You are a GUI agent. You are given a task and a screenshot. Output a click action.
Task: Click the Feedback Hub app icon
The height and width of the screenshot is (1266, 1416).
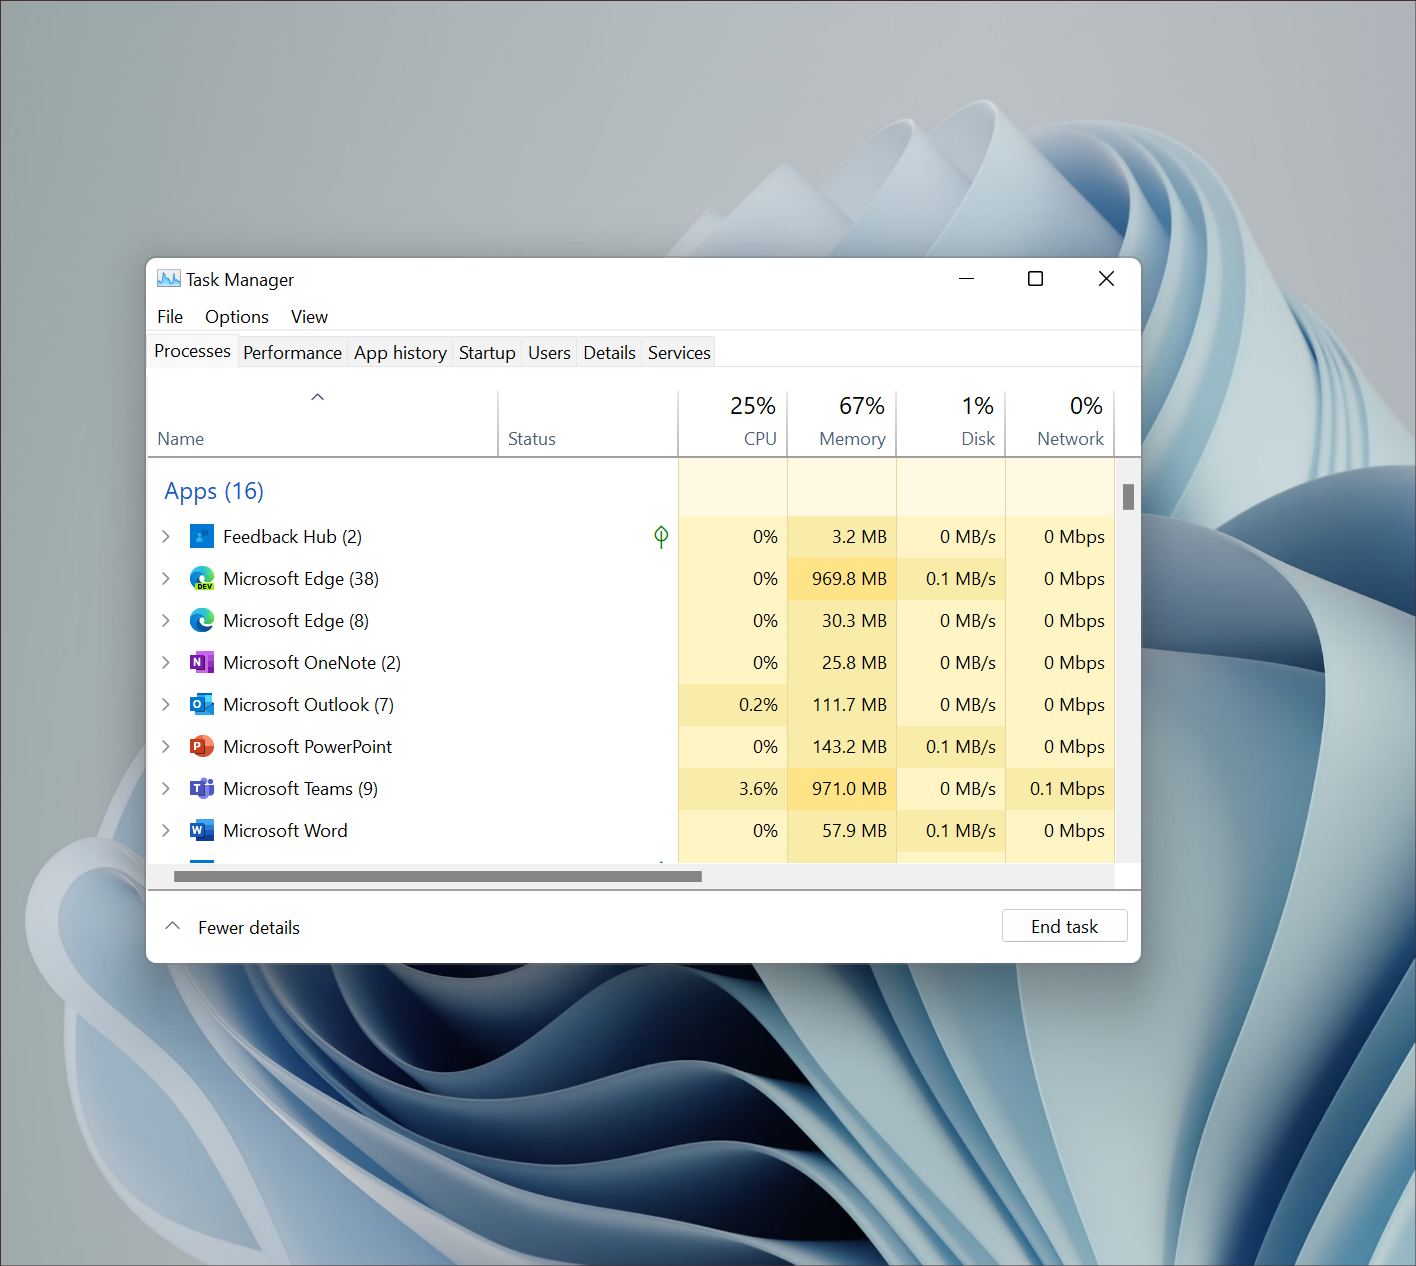click(x=202, y=537)
